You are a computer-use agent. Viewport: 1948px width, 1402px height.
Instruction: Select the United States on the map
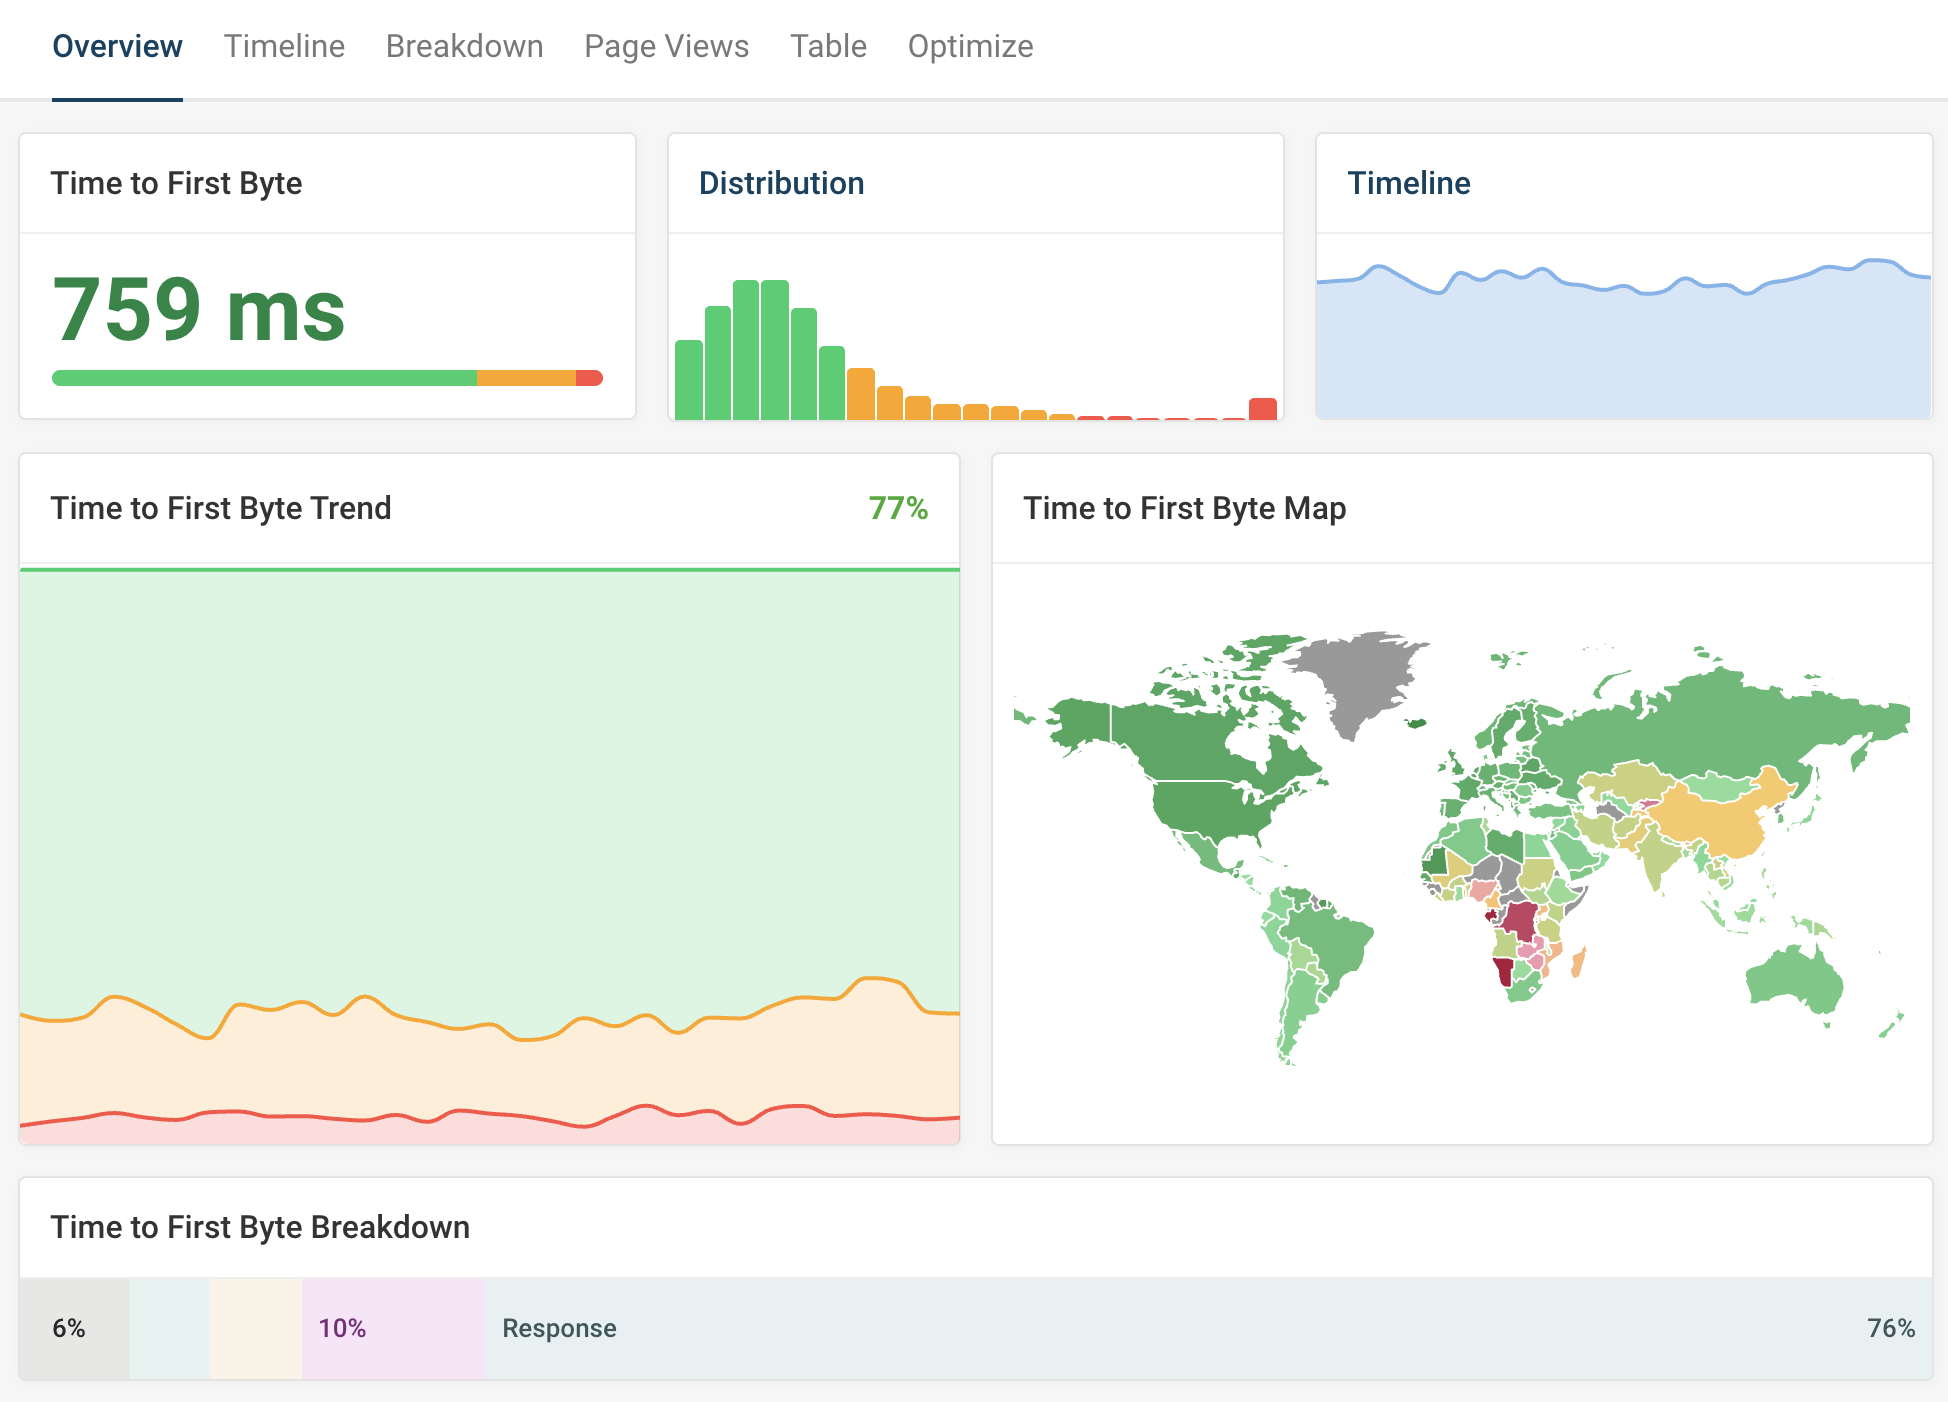1210,806
